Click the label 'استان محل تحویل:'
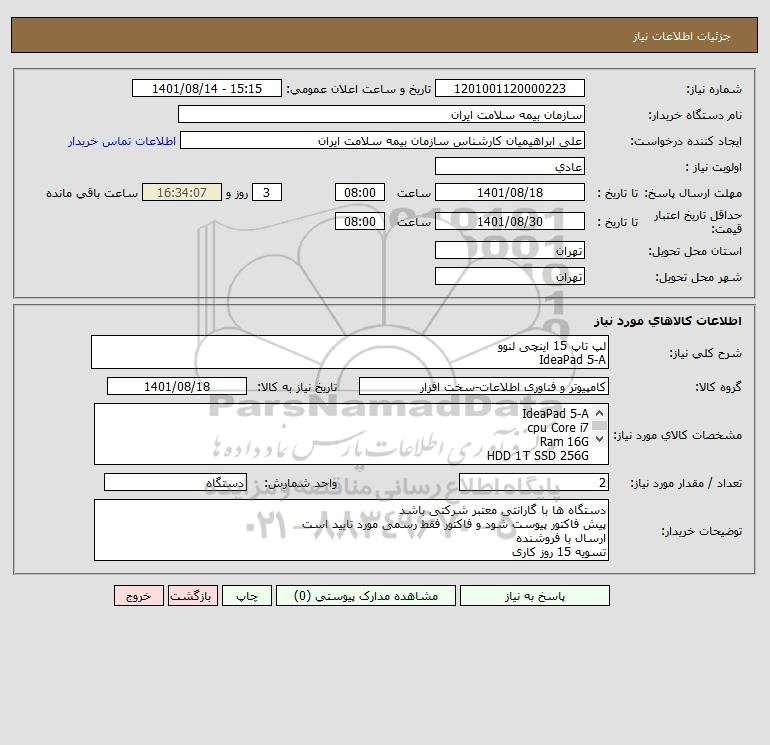This screenshot has height=745, width=770. (695, 251)
